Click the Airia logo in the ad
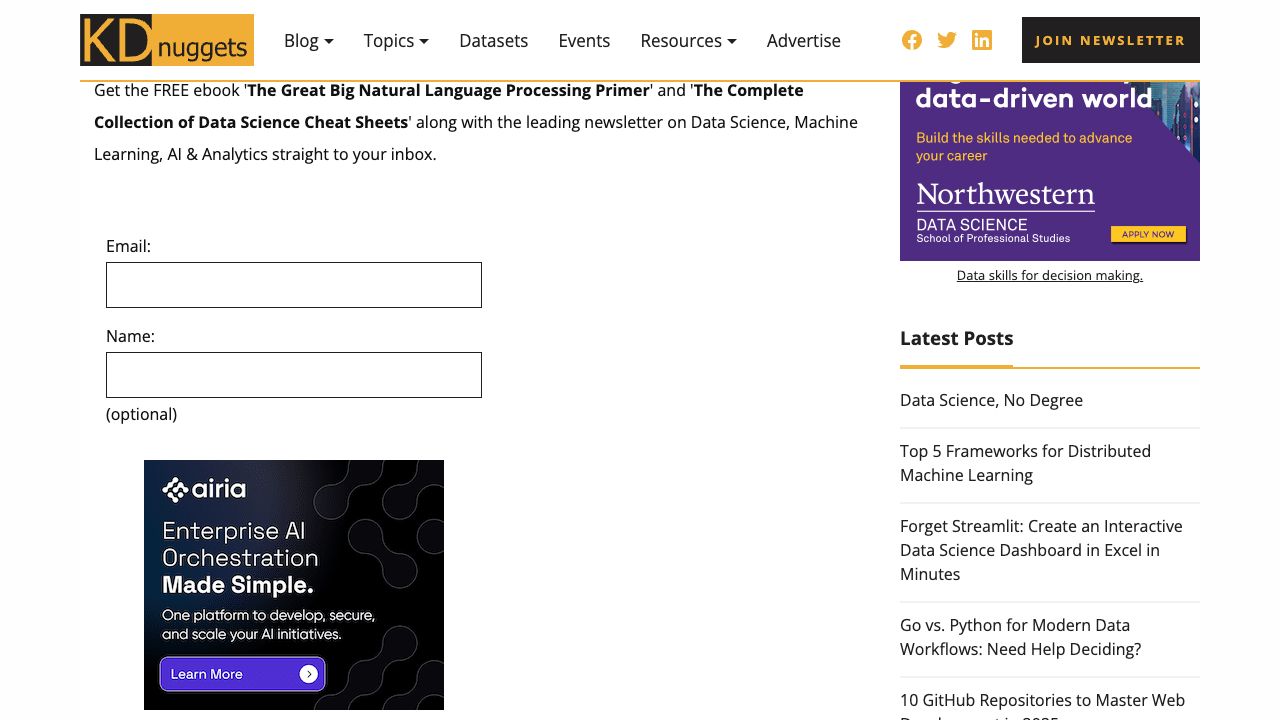The height and width of the screenshot is (720, 1280). pos(204,489)
